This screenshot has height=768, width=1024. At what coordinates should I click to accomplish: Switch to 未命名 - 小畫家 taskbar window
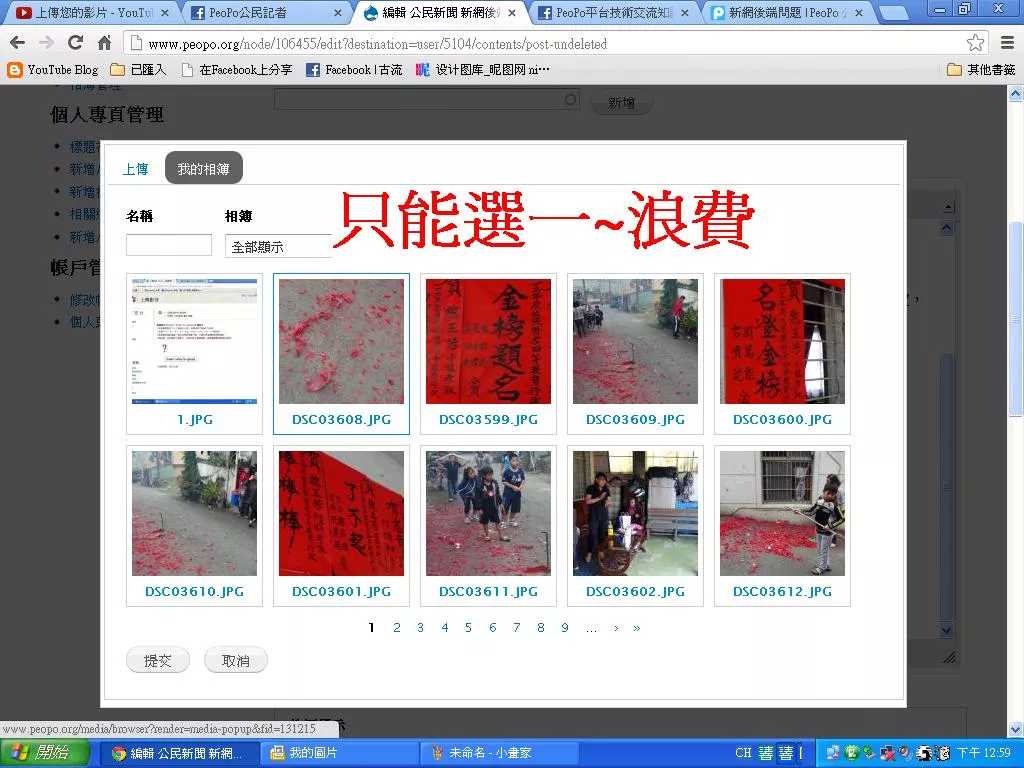coord(499,753)
